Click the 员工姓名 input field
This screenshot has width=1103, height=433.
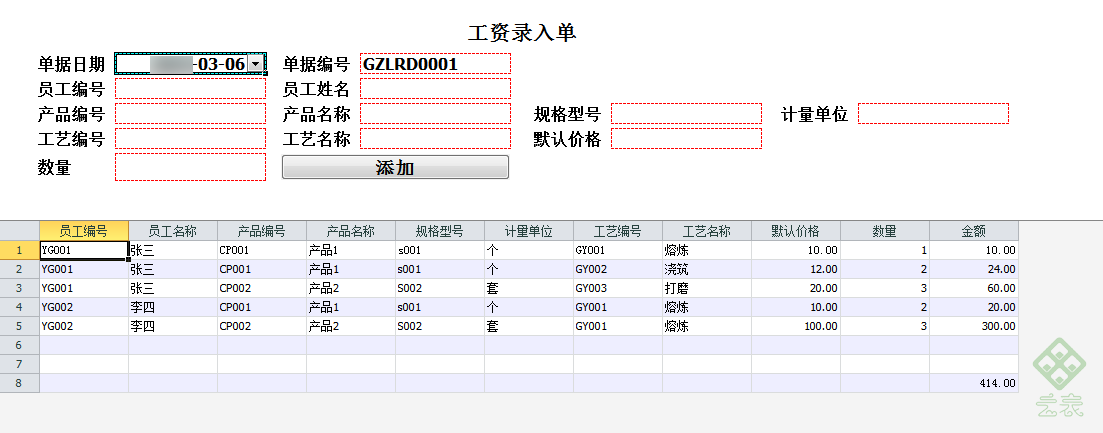pos(435,89)
